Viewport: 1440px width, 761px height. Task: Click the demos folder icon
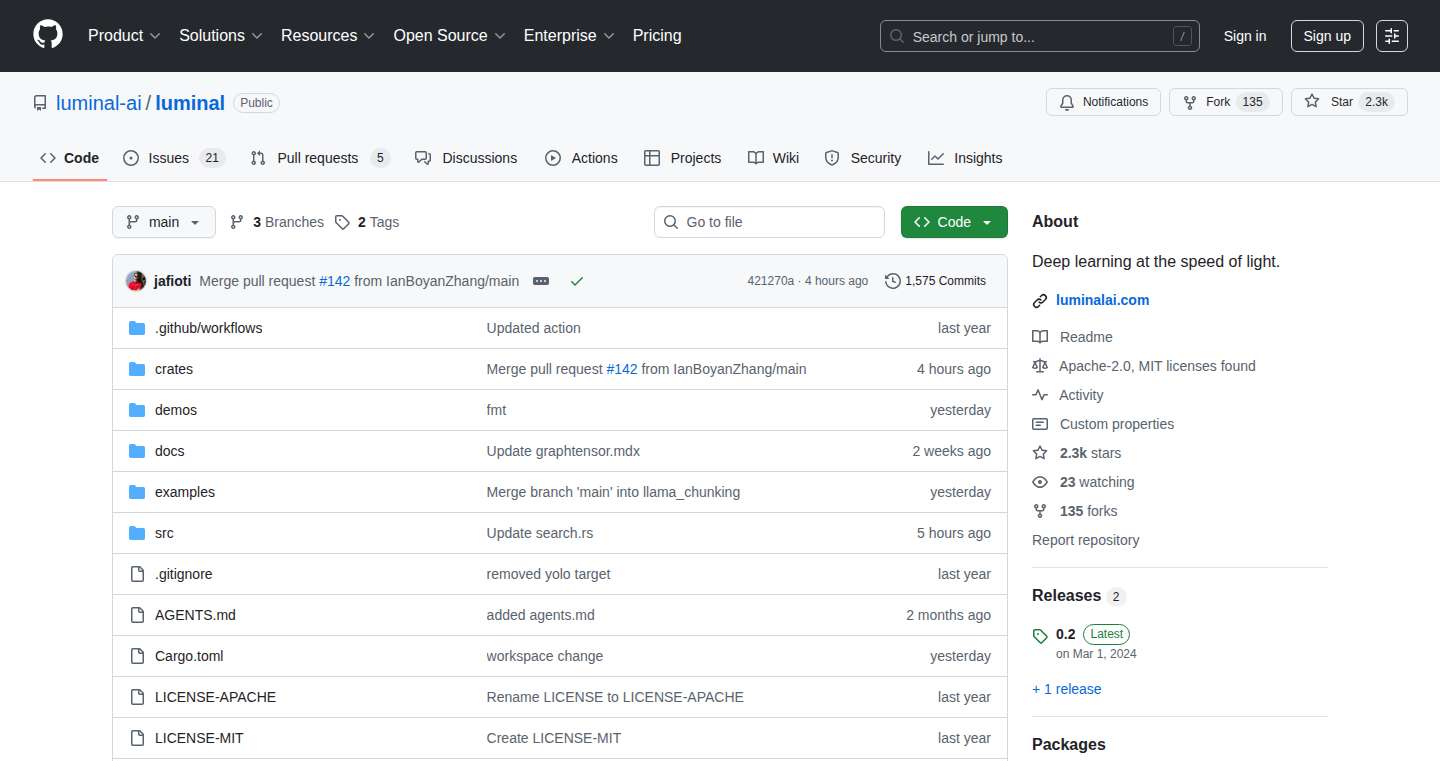pos(137,410)
